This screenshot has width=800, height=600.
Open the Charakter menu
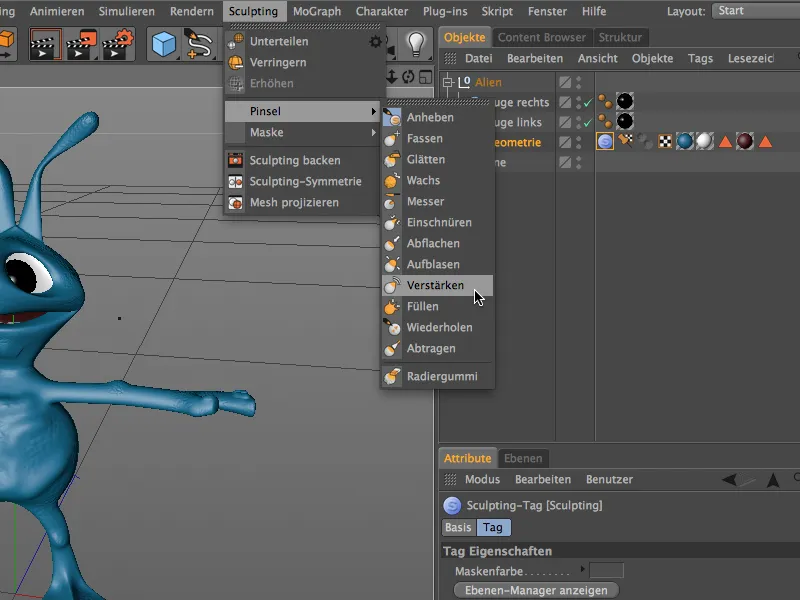point(382,11)
